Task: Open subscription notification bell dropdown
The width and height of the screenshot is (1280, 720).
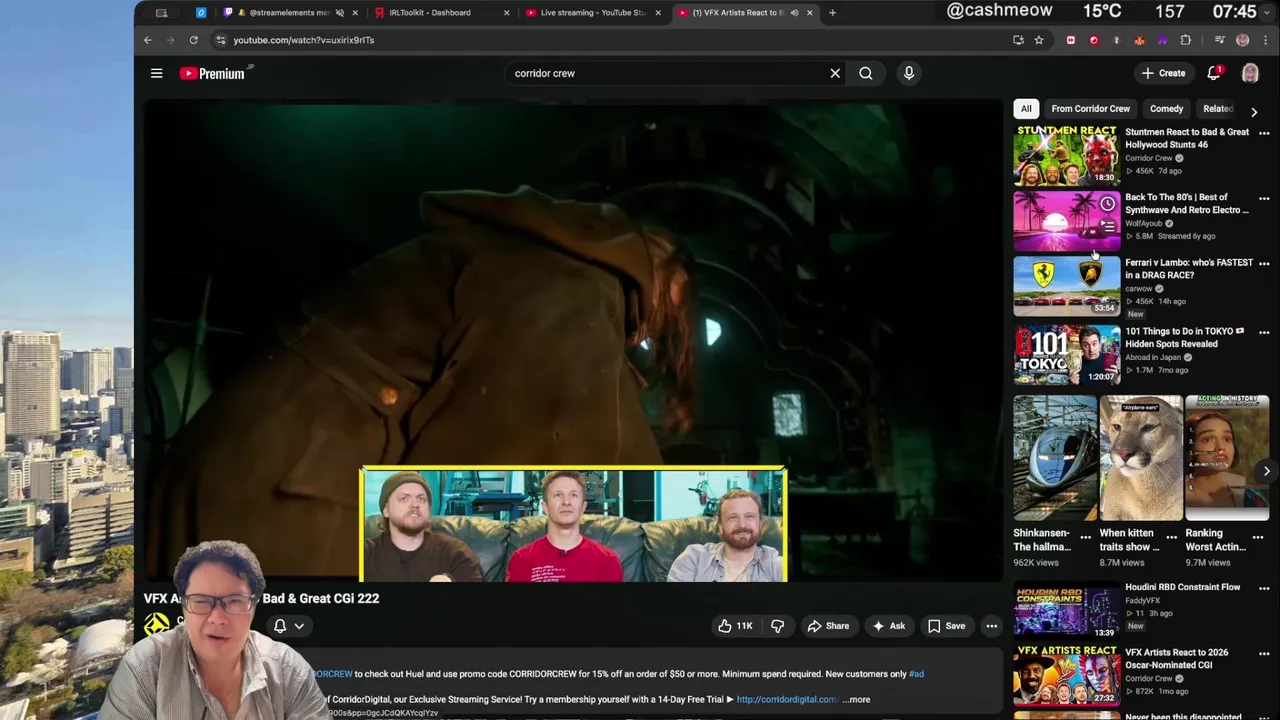Action: coord(289,626)
